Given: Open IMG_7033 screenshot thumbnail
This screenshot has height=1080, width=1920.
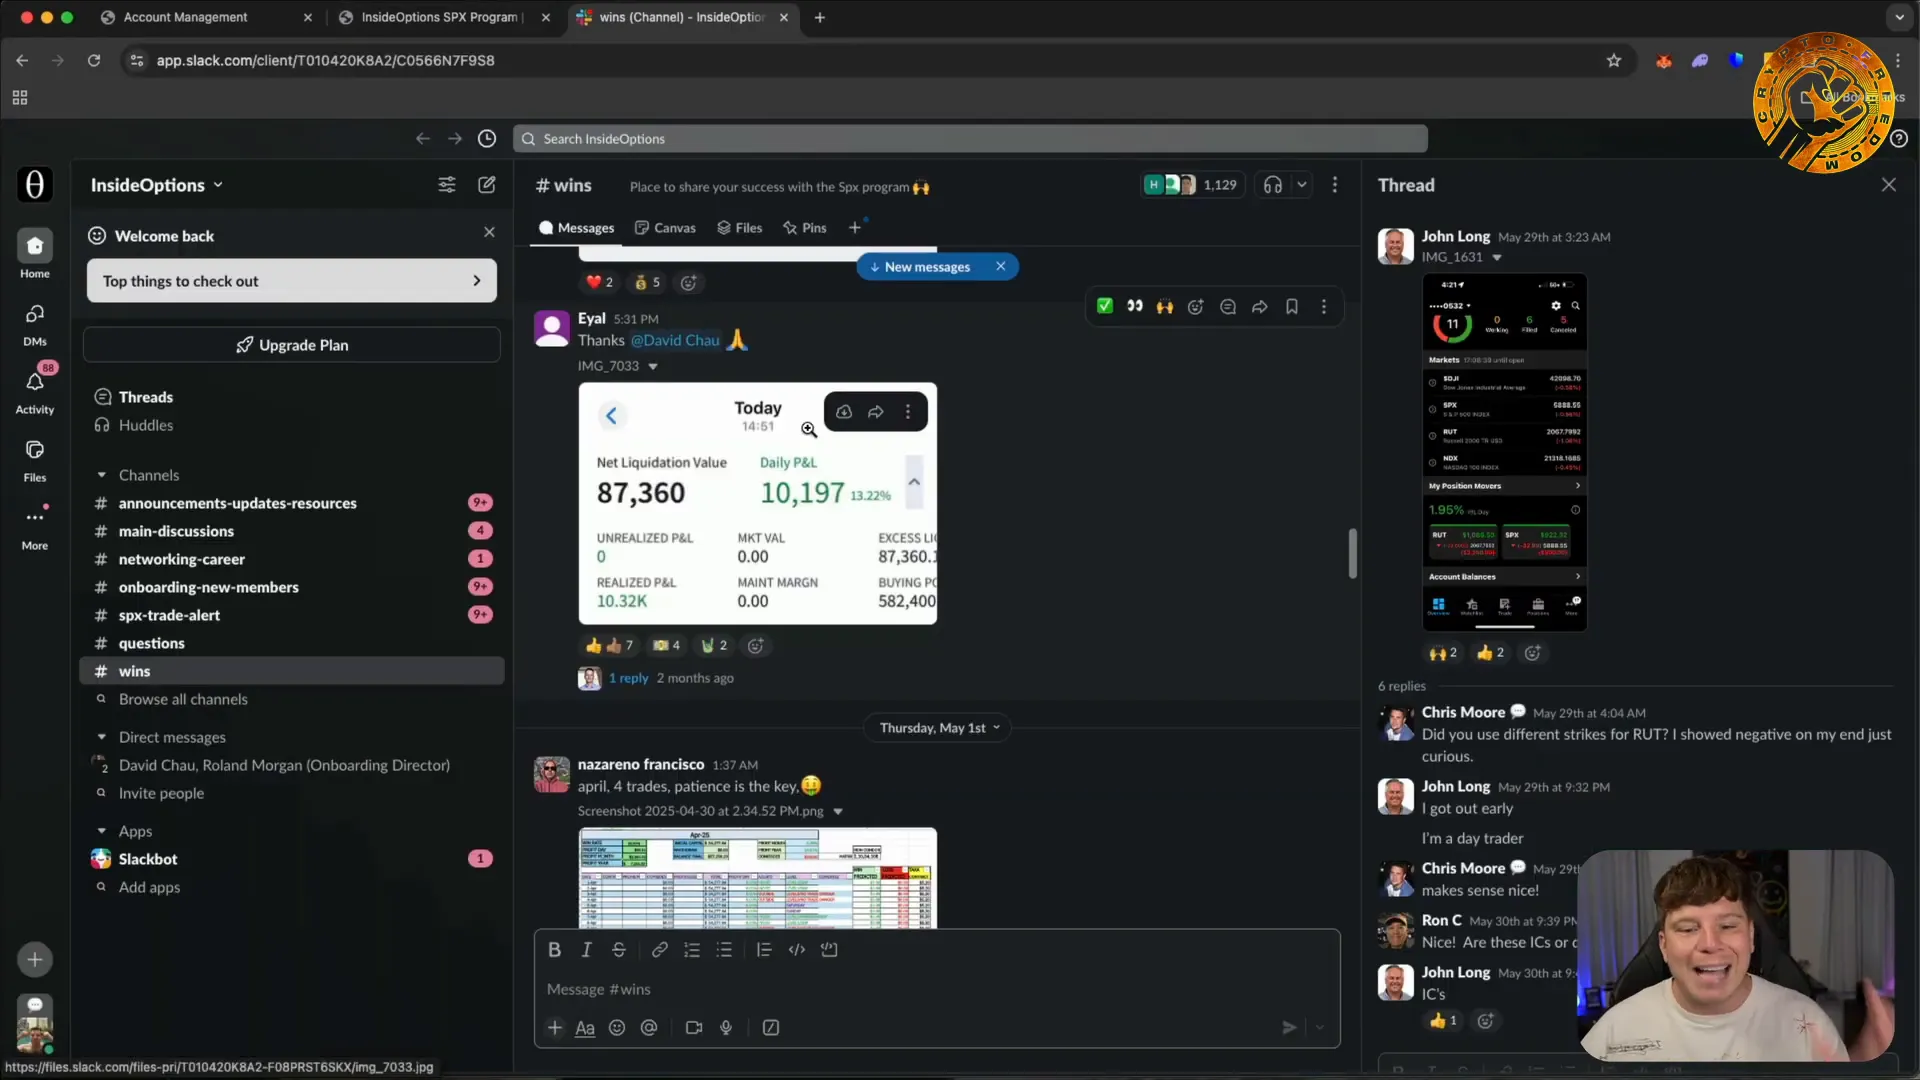Looking at the screenshot, I should coord(758,504).
